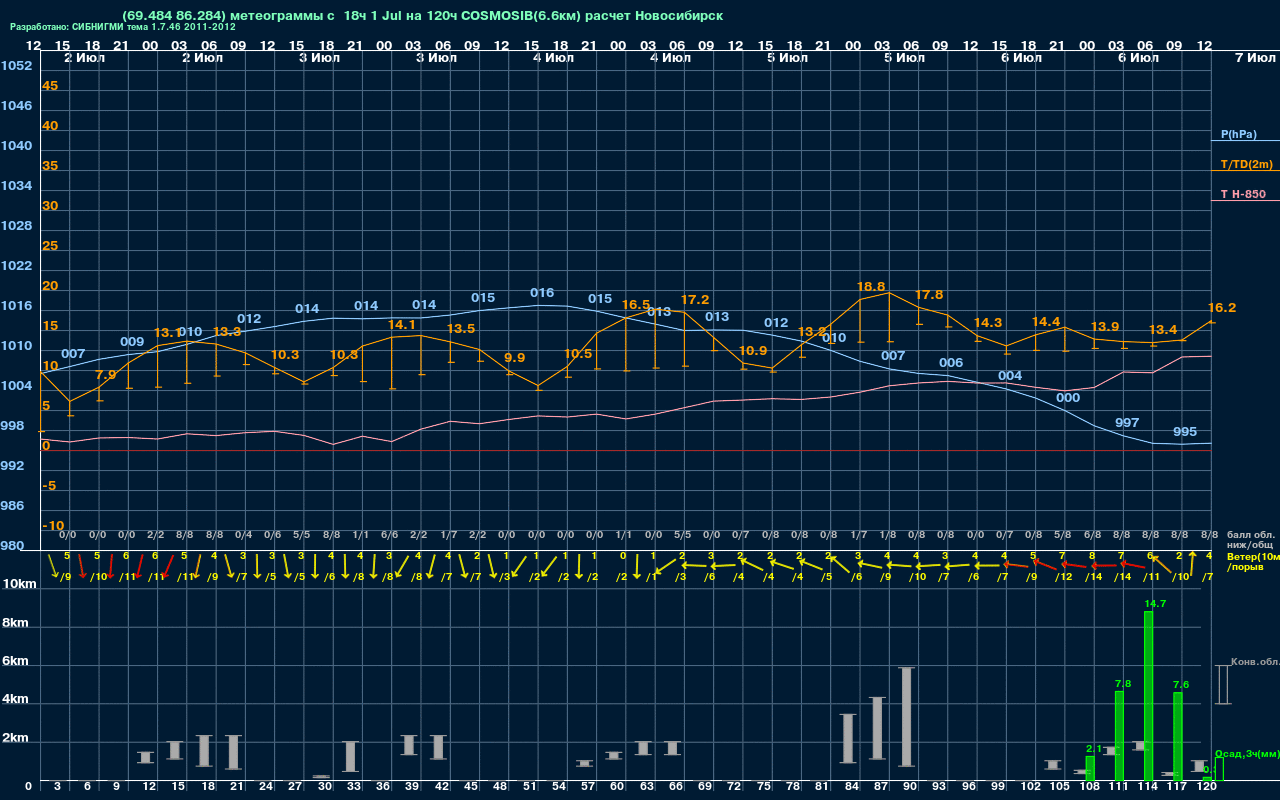1280x800 pixels.
Task: Click forecast hour 84 on bottom axis
Action: coord(851,787)
